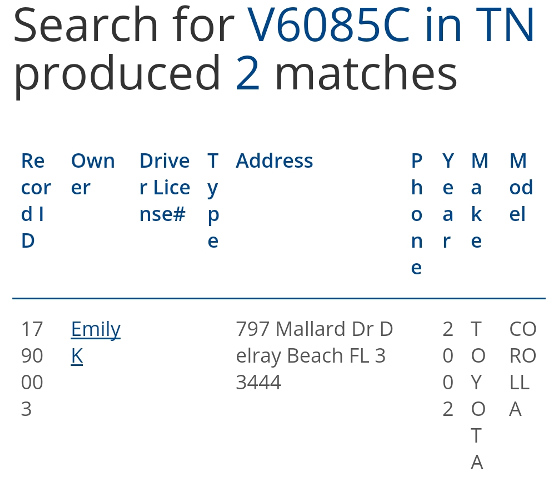
Task: Sort by Year column header
Action: [448, 201]
